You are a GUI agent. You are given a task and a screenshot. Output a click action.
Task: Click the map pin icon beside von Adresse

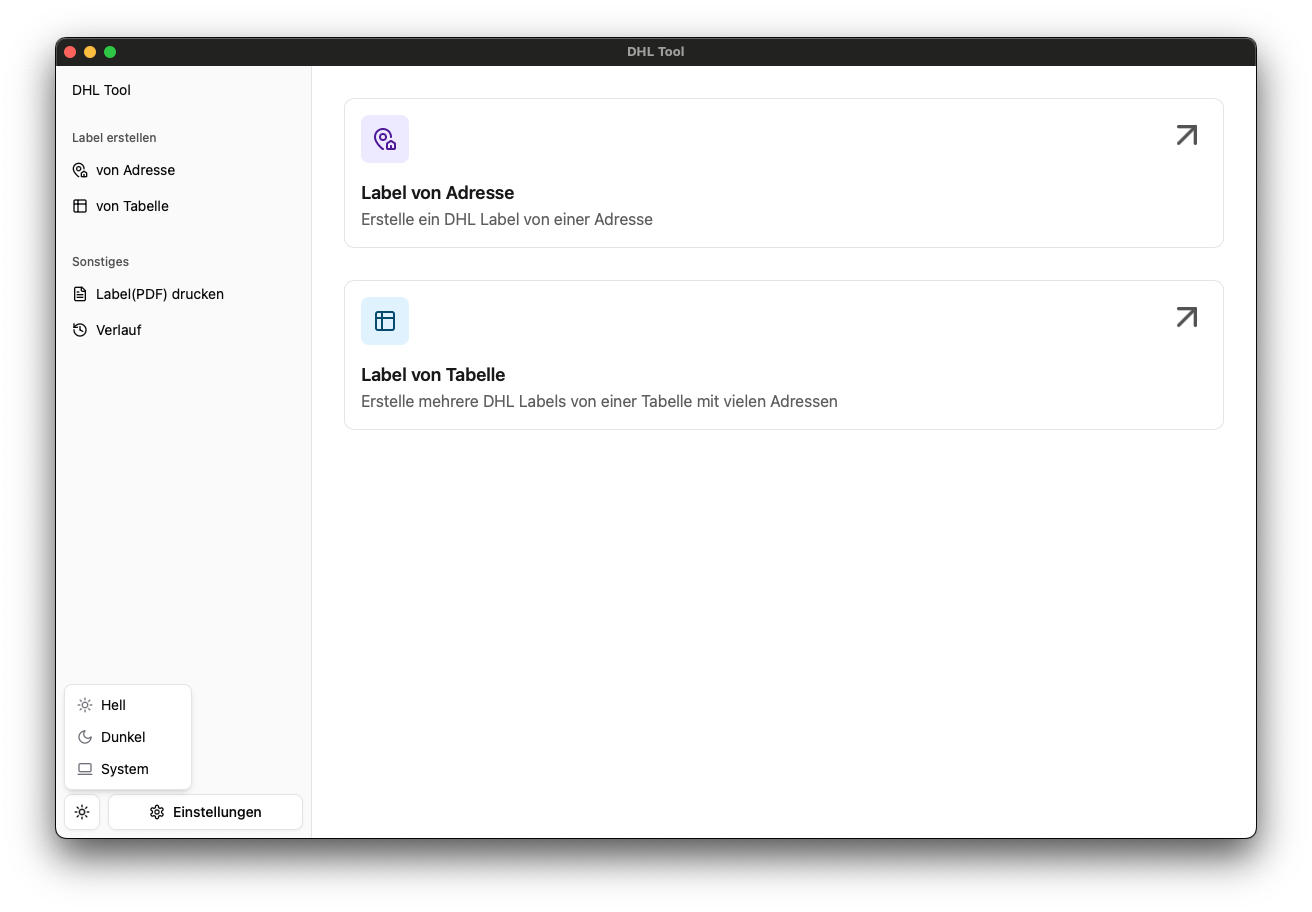pyautogui.click(x=80, y=170)
